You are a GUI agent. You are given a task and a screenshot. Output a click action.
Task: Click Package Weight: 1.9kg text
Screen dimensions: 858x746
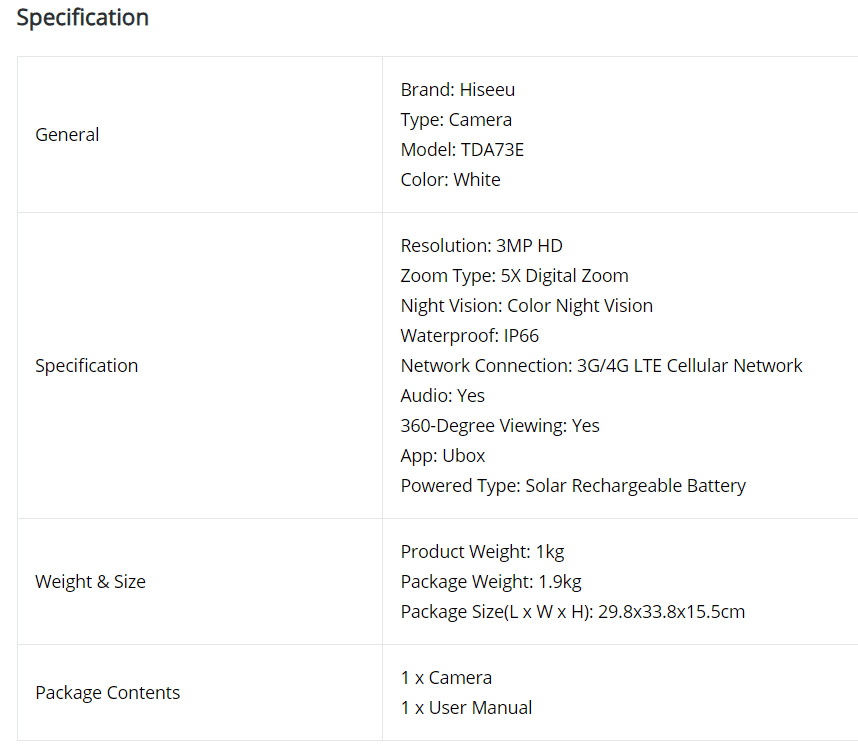(491, 582)
